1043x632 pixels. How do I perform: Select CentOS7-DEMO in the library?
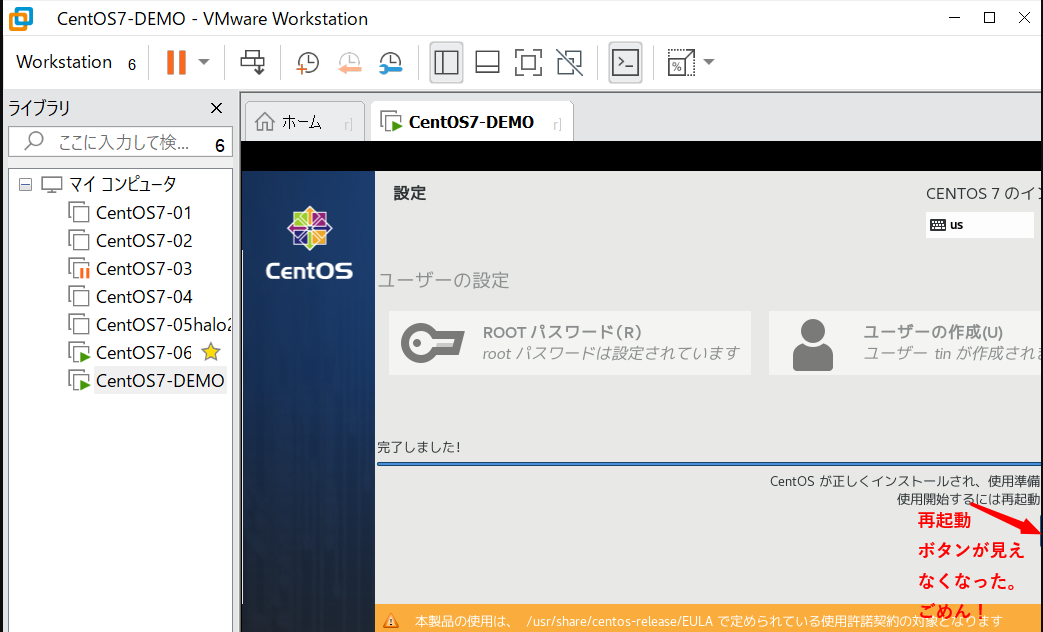point(160,381)
